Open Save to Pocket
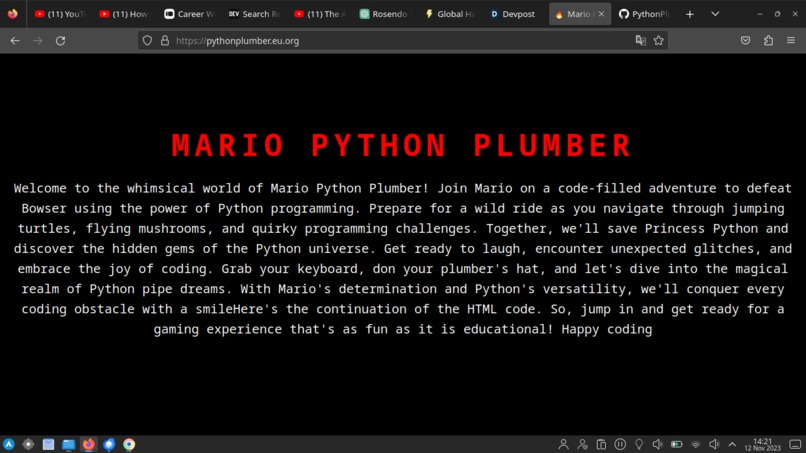Viewport: 806px width, 453px height. 745,41
